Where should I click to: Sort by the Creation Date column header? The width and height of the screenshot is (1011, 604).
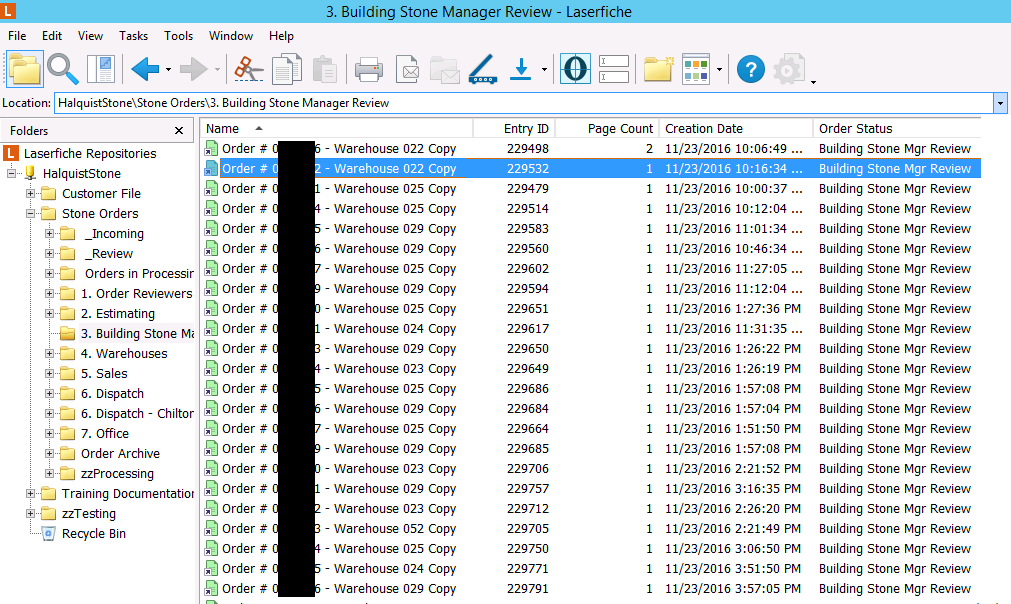[x=736, y=129]
